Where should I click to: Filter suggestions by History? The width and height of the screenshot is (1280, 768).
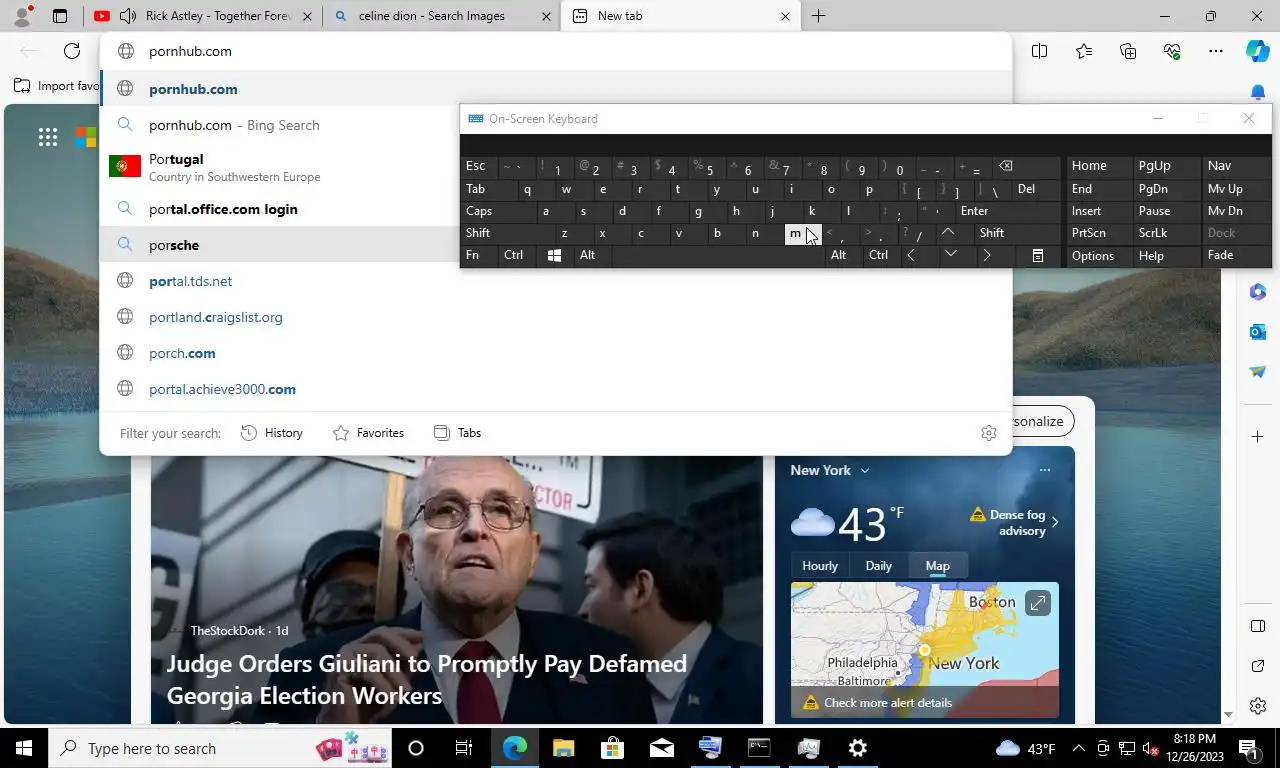point(272,433)
